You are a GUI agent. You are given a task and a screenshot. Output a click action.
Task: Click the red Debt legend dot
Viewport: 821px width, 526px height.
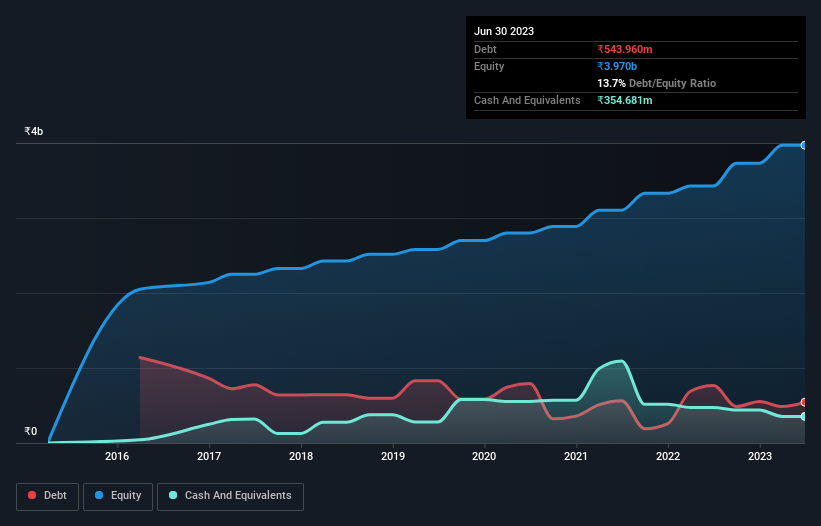point(32,495)
